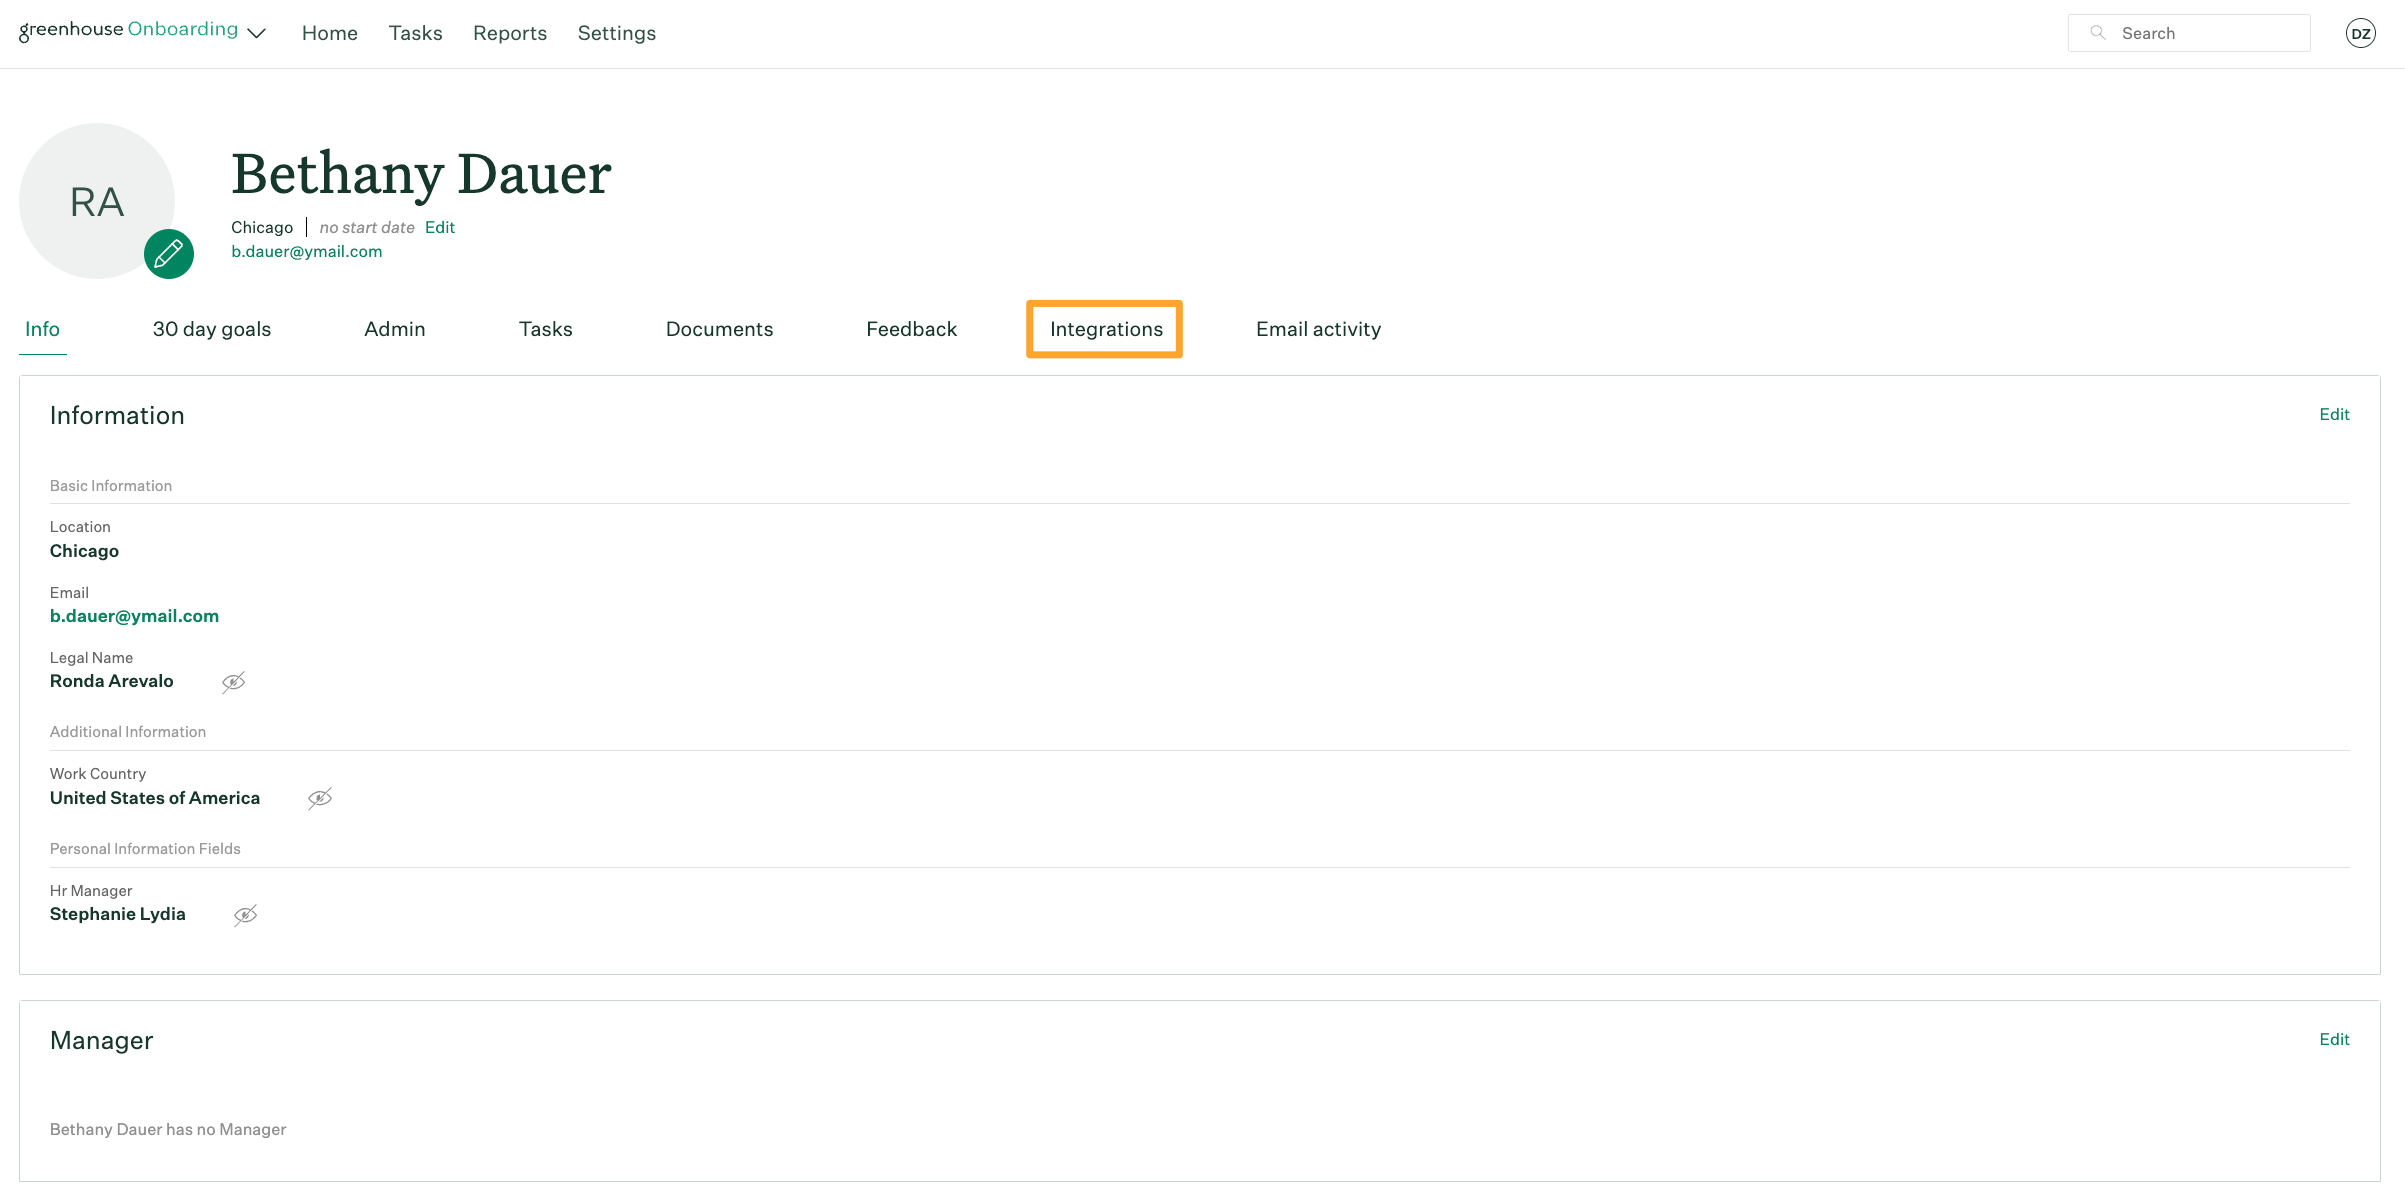Select the Info tab
2405x1202 pixels.
click(x=42, y=329)
